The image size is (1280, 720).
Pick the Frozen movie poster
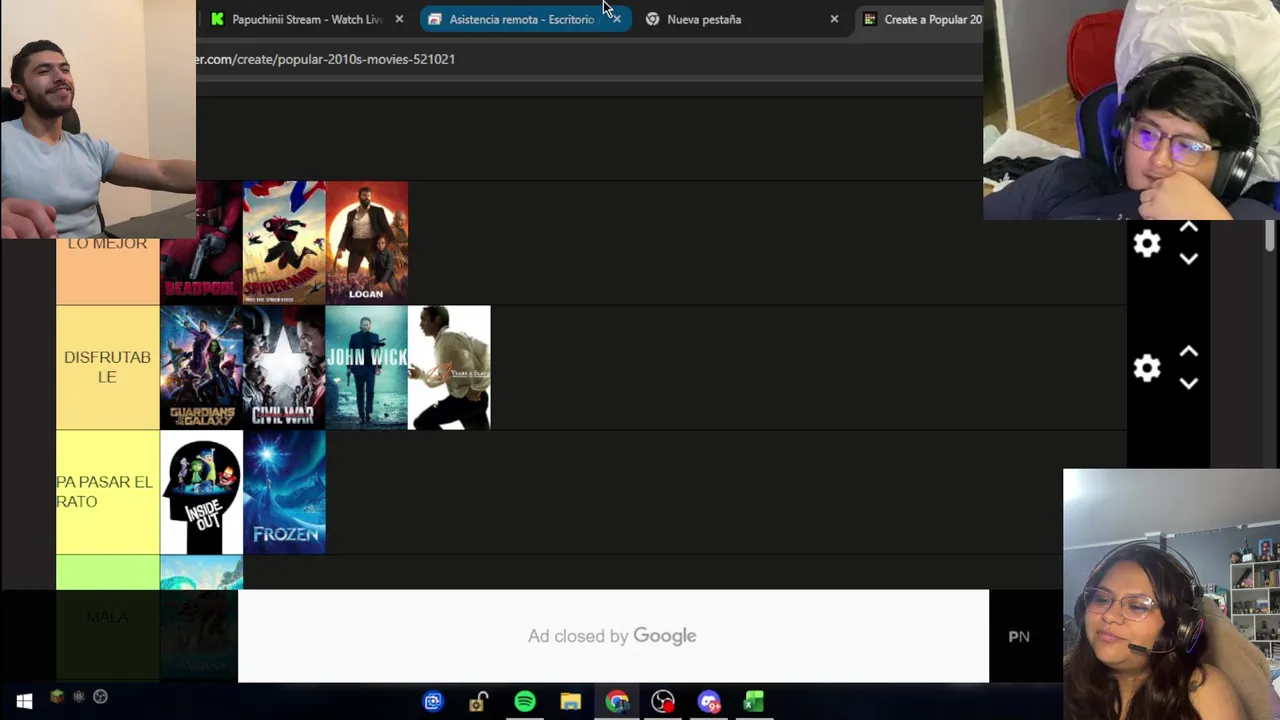pyautogui.click(x=284, y=492)
